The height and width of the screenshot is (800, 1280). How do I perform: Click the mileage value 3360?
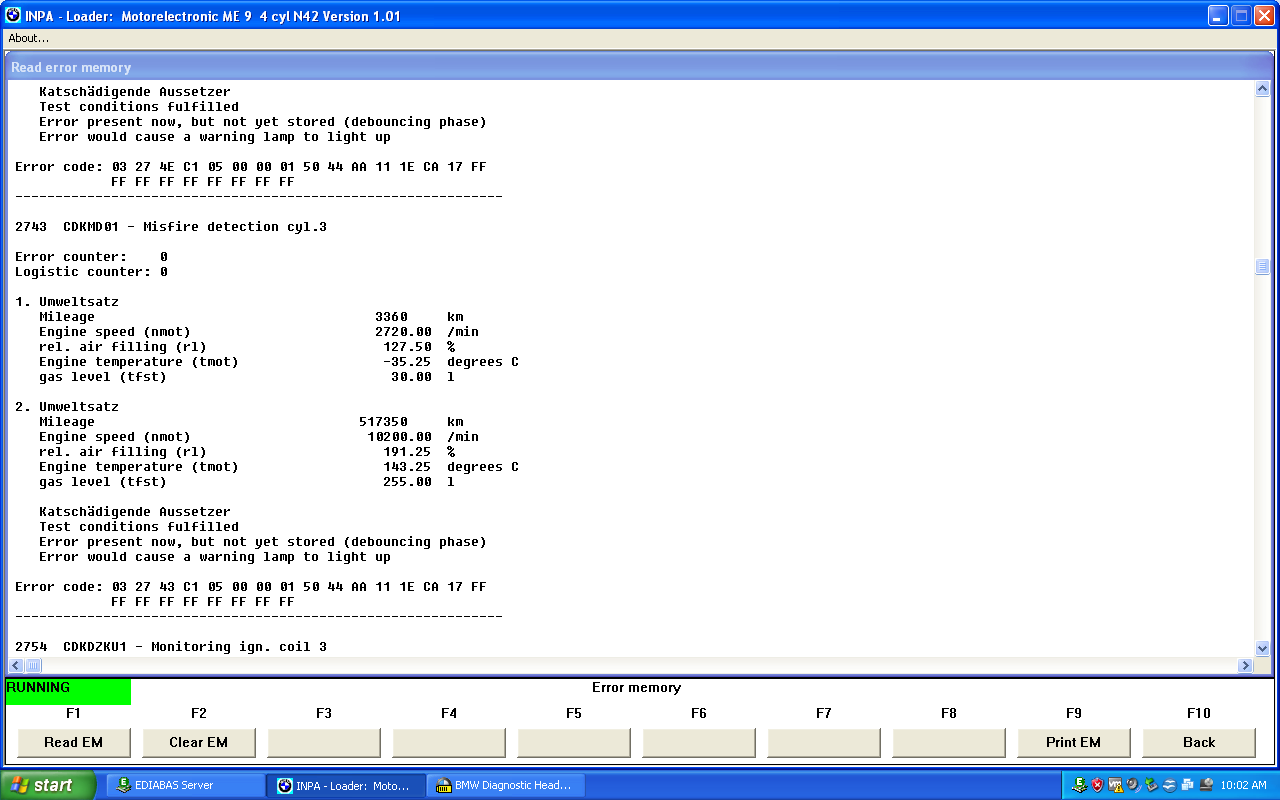(391, 317)
